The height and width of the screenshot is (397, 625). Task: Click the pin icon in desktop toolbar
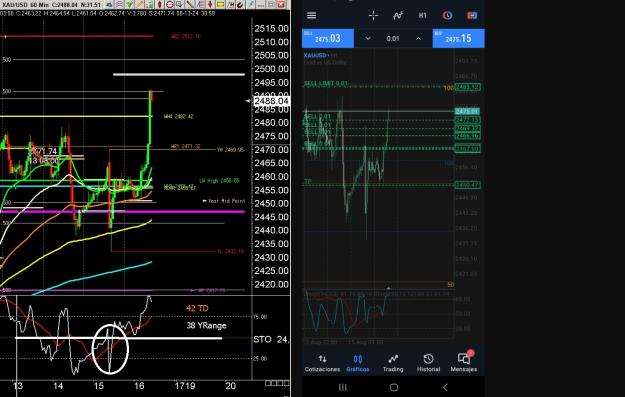251,5
